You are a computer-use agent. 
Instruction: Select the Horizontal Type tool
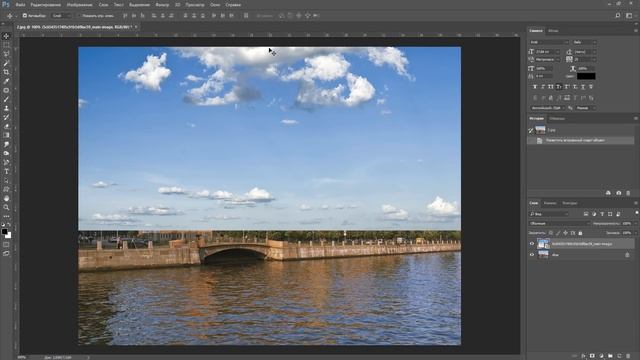(6, 171)
